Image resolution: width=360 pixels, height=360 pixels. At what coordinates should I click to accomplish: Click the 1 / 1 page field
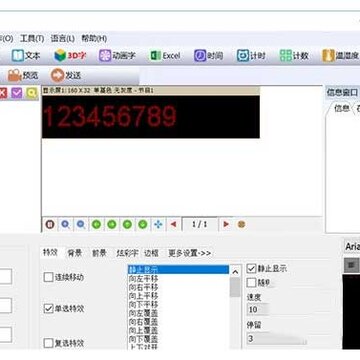pos(200,224)
